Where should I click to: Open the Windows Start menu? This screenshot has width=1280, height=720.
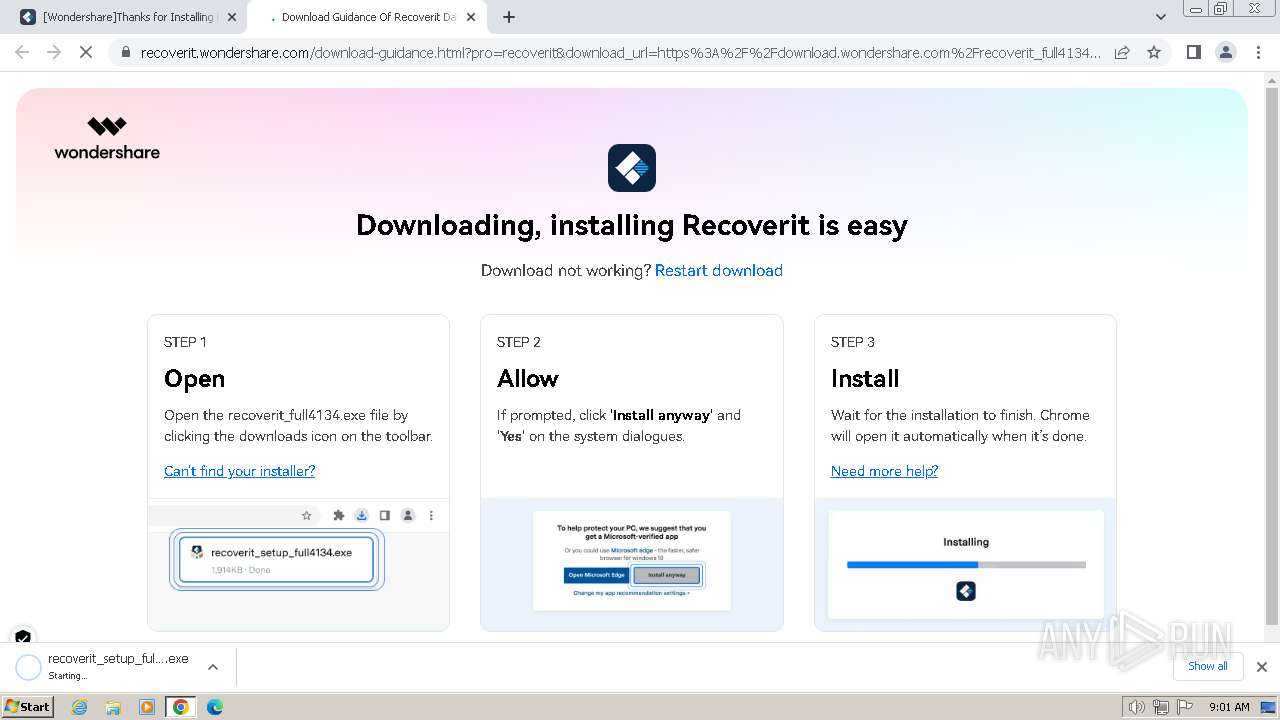point(28,706)
